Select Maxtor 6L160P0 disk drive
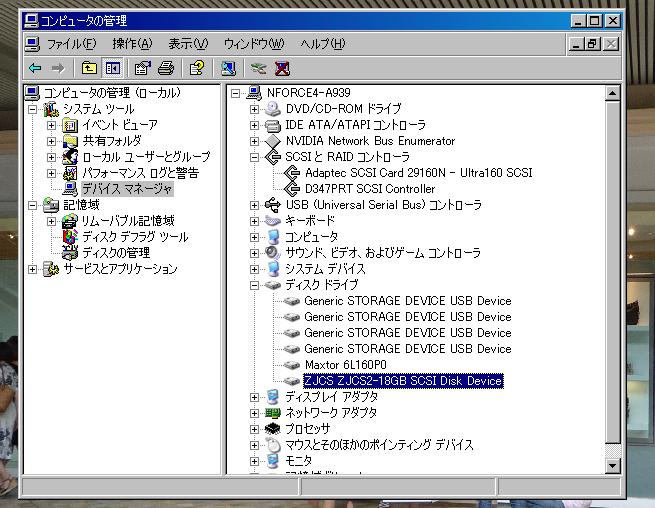Image resolution: width=655 pixels, height=508 pixels. click(x=345, y=365)
